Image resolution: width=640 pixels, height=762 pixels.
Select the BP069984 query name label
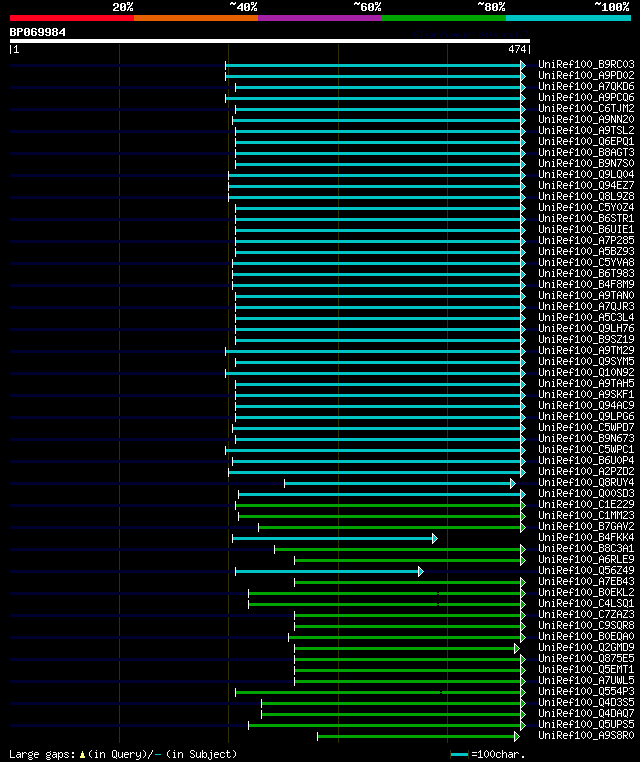(37, 32)
